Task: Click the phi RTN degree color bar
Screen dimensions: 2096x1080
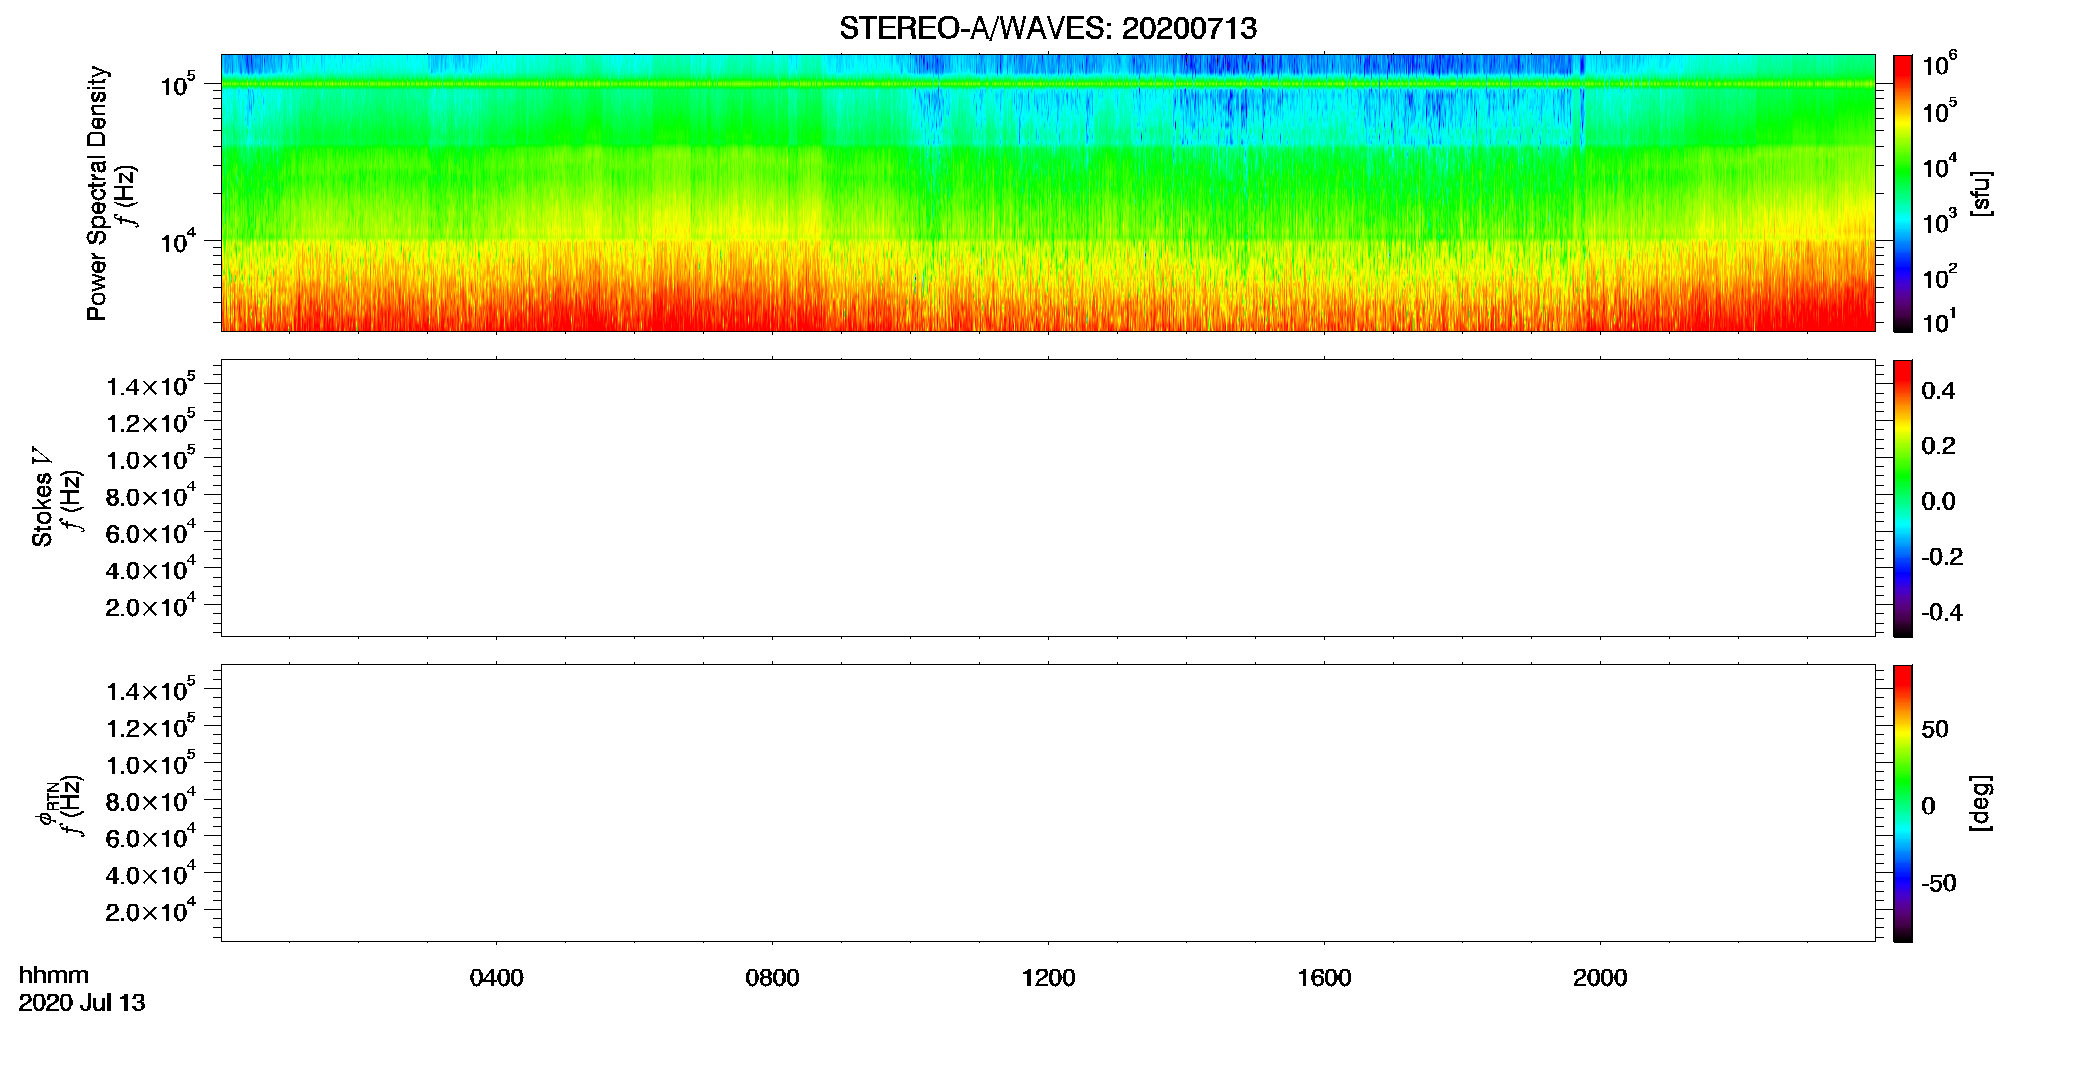Action: click(1903, 803)
